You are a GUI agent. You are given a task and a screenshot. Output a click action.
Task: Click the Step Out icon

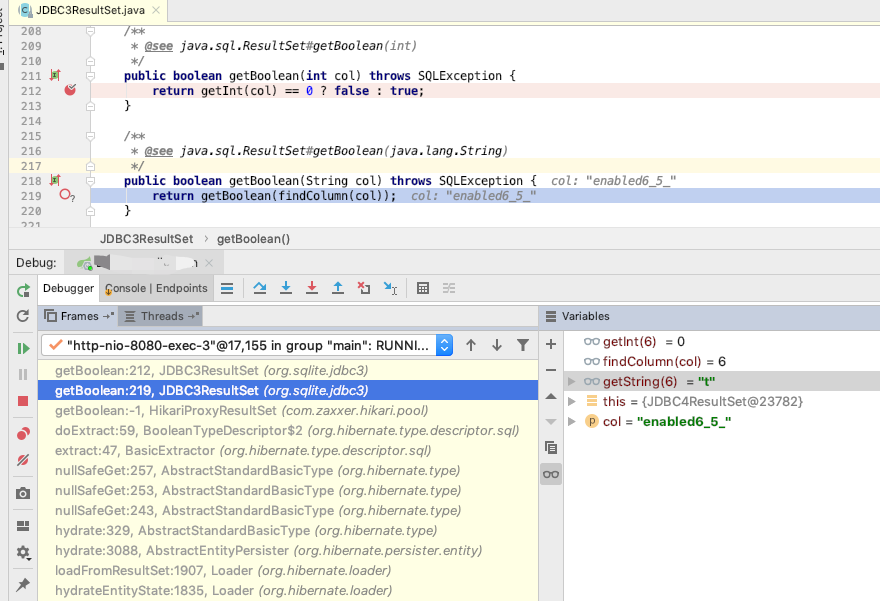tap(338, 288)
